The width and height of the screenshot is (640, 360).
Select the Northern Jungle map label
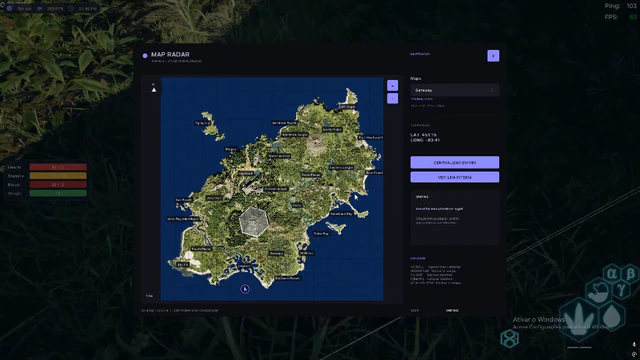tap(295, 134)
